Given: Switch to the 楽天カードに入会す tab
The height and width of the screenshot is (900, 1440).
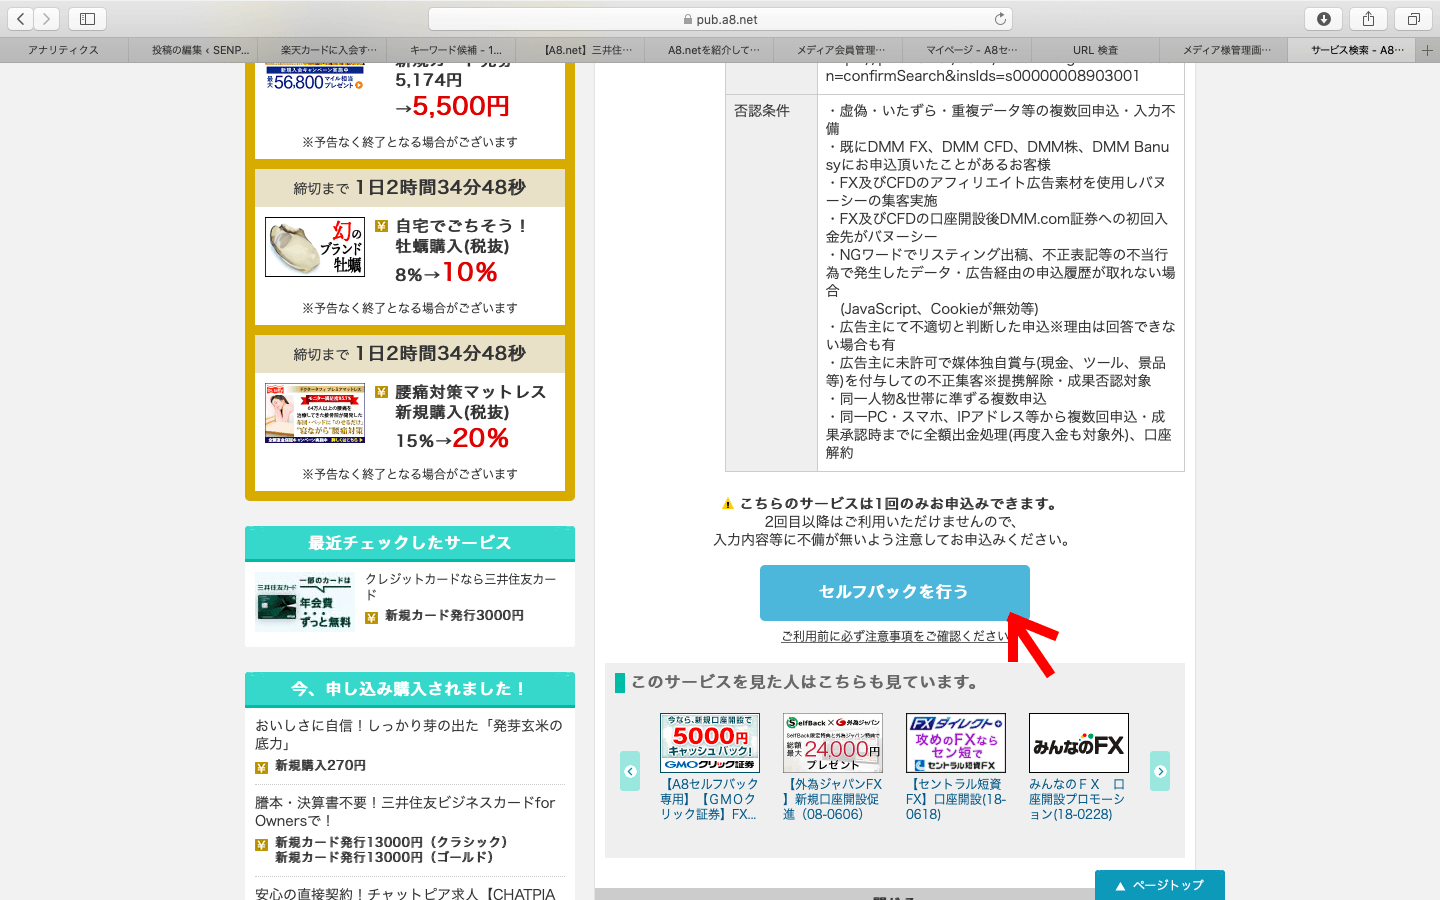Looking at the screenshot, I should pos(322,50).
